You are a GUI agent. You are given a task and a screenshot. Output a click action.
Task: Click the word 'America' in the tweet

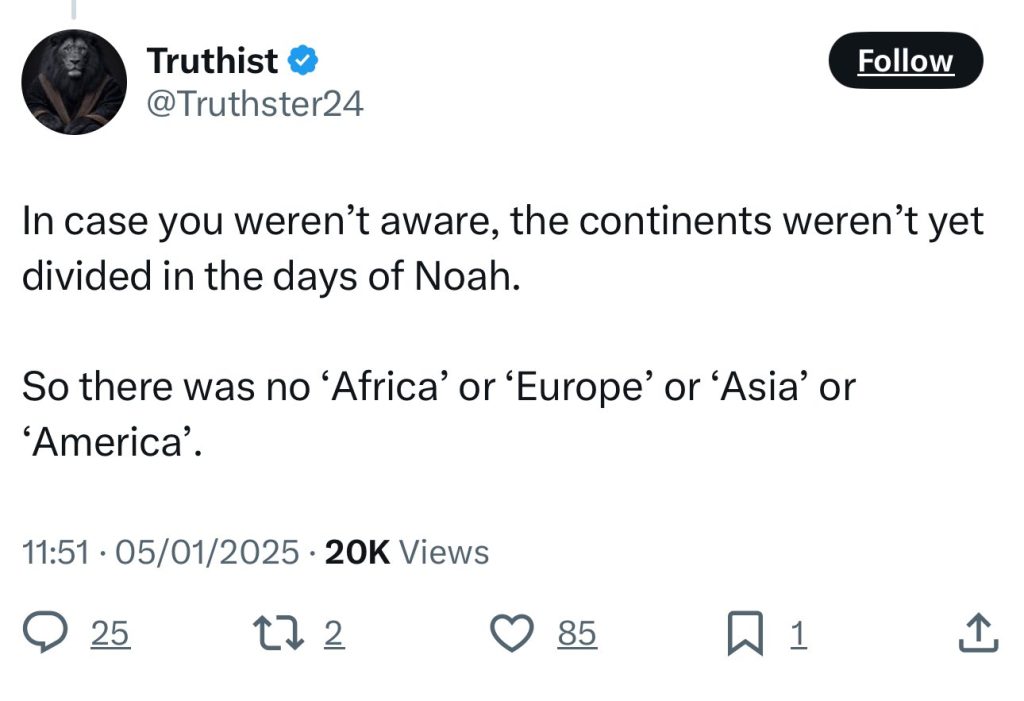(x=107, y=442)
